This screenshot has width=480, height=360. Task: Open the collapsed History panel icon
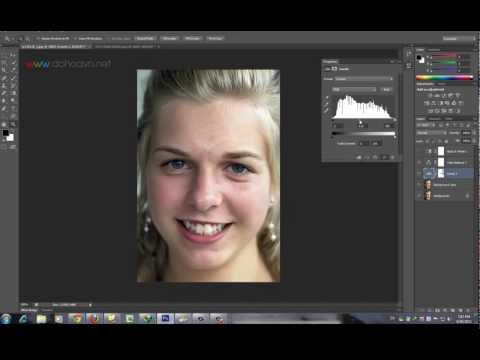point(409,54)
